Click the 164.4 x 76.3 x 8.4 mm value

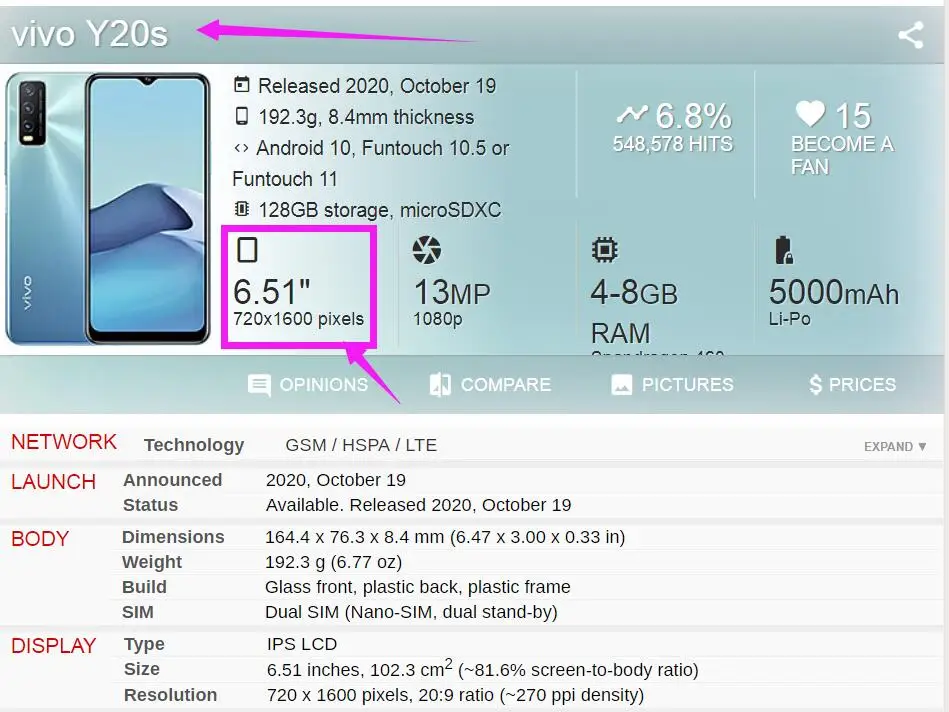pos(445,537)
